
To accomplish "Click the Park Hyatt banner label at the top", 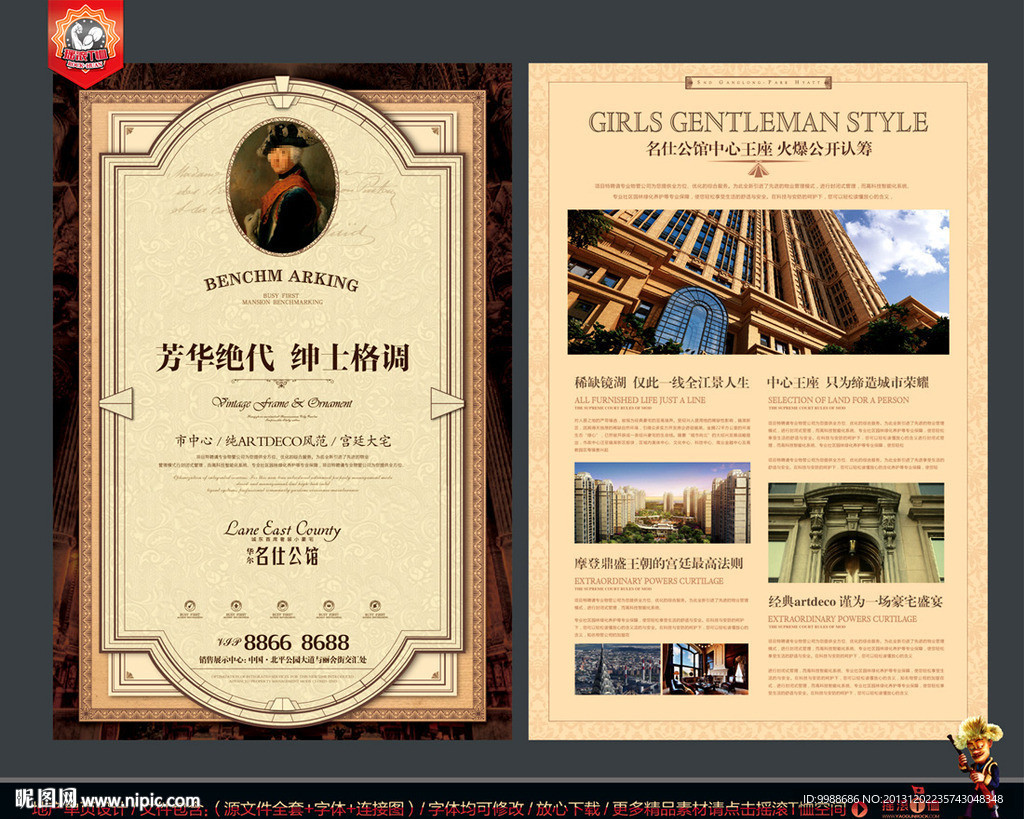I will click(758, 82).
